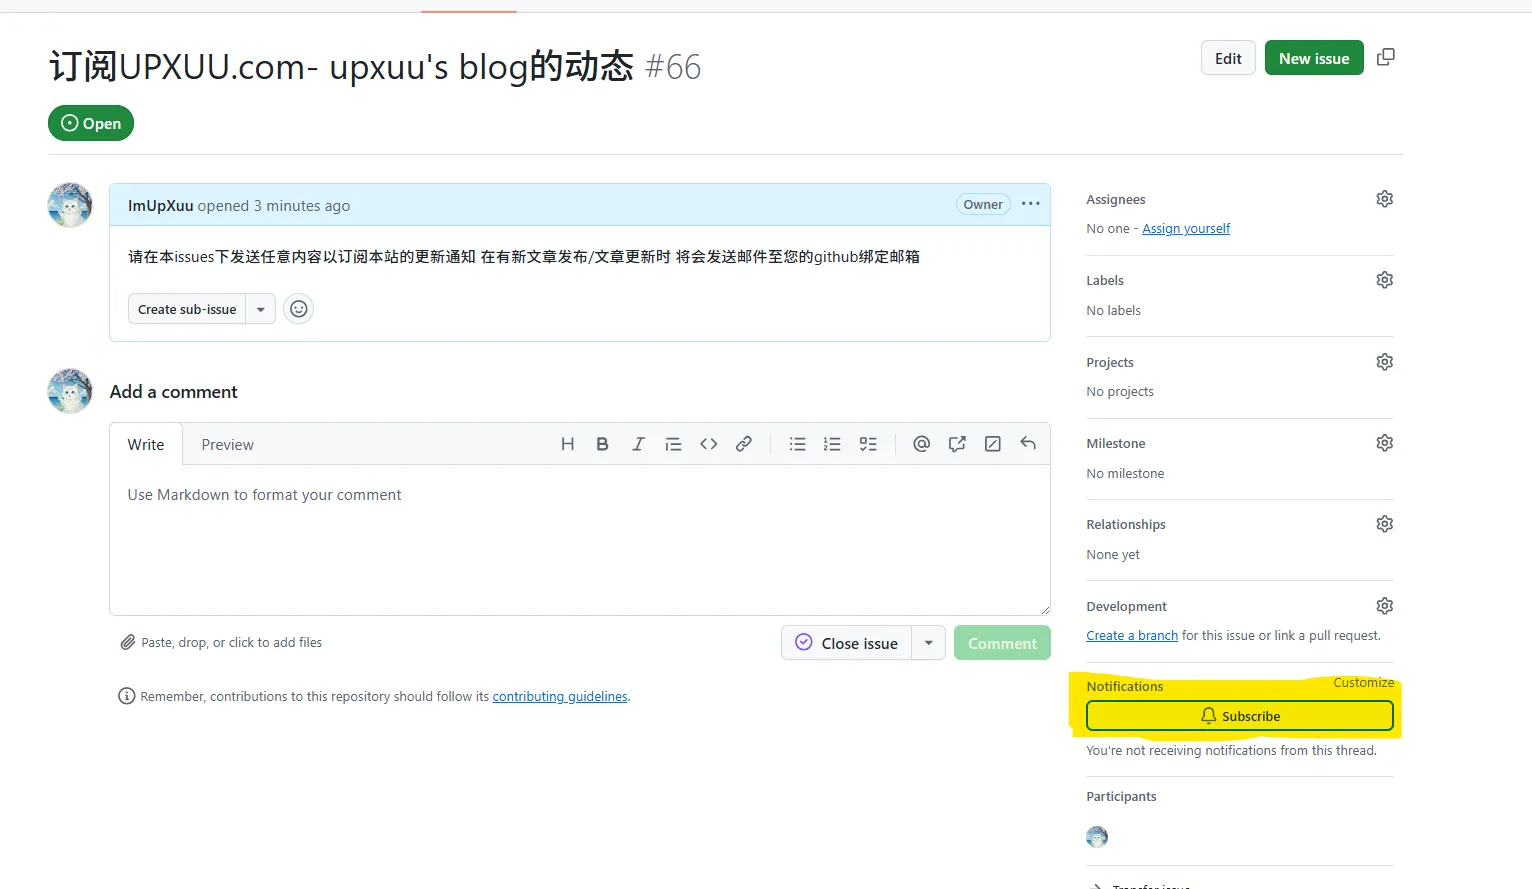Insert code formatting

pyautogui.click(x=709, y=444)
